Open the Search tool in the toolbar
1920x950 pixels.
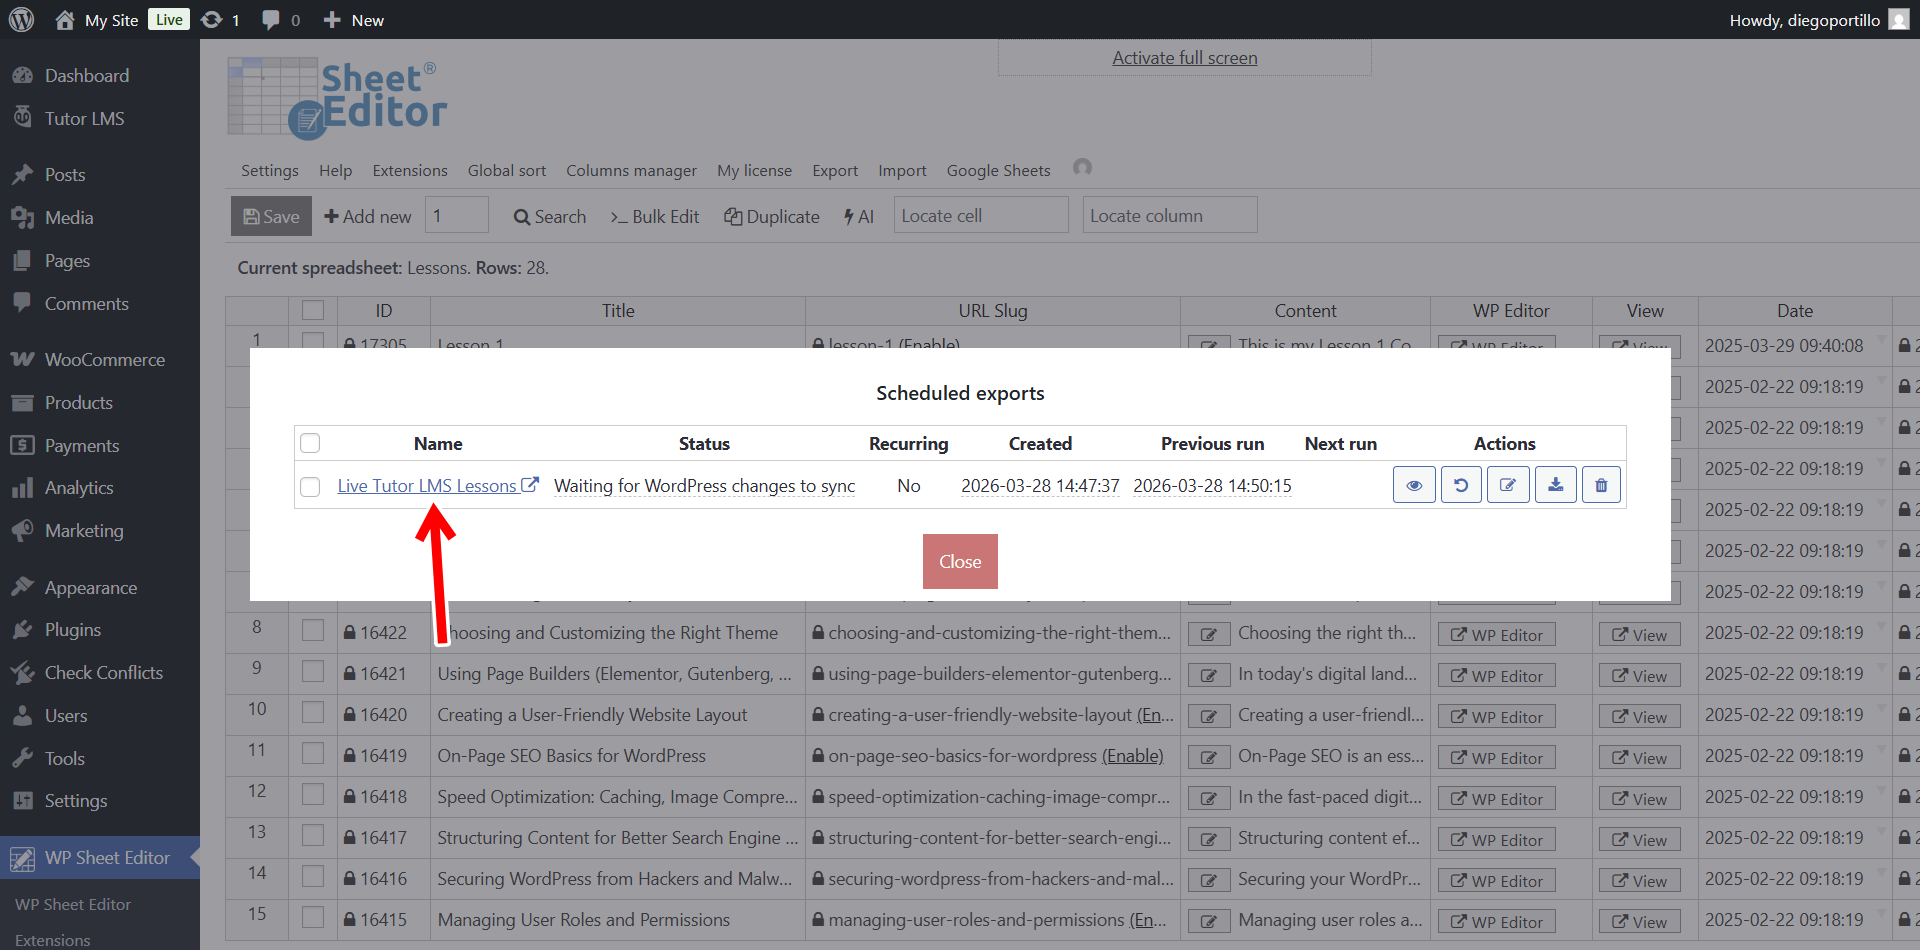tap(549, 216)
